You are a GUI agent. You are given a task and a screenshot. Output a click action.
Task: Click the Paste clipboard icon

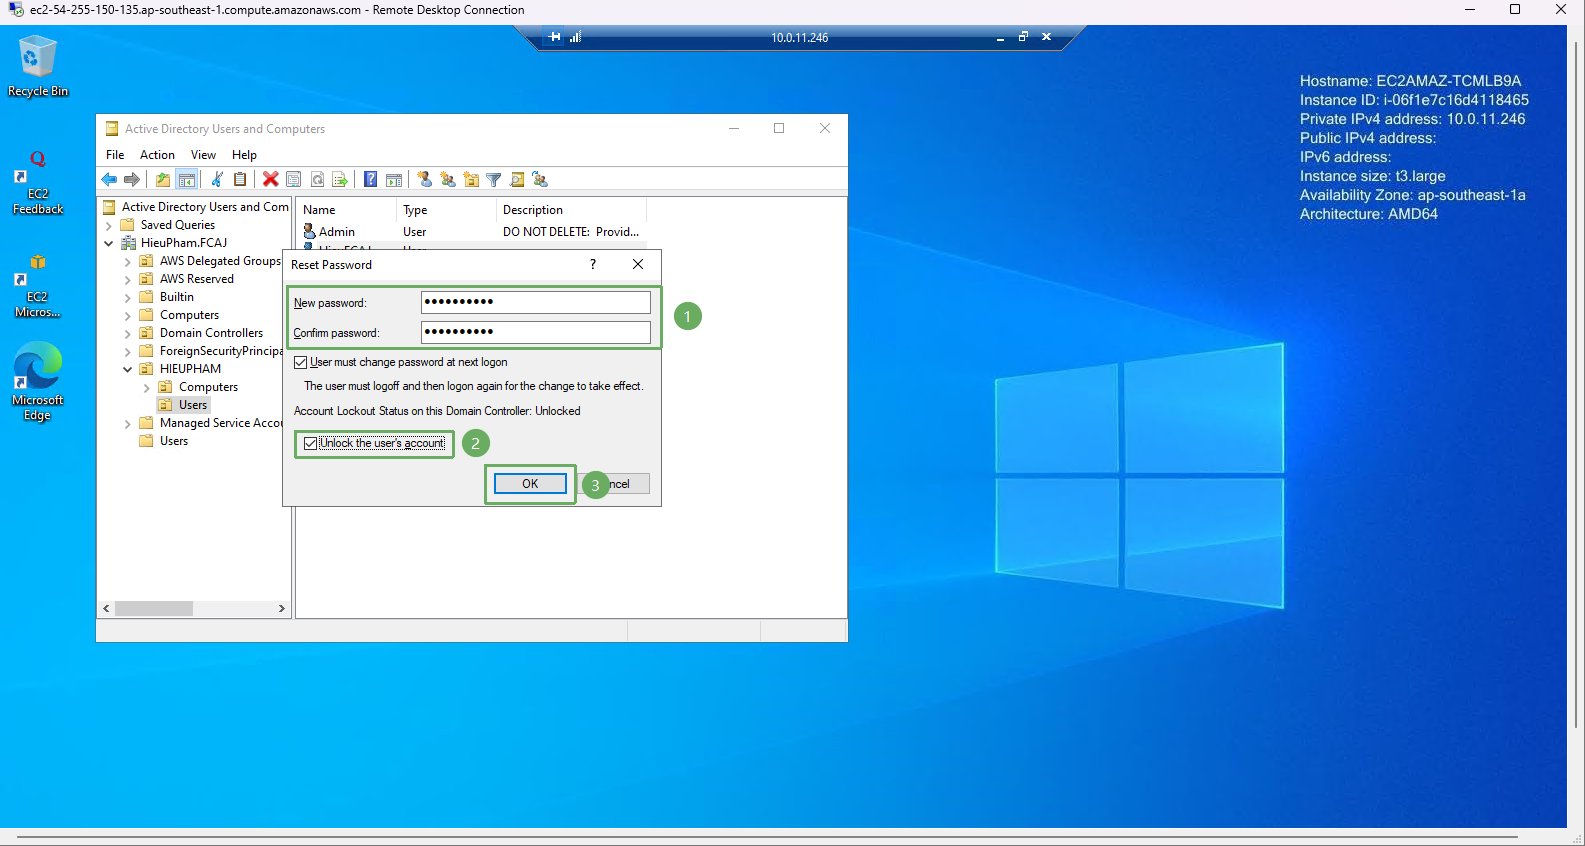tap(240, 180)
